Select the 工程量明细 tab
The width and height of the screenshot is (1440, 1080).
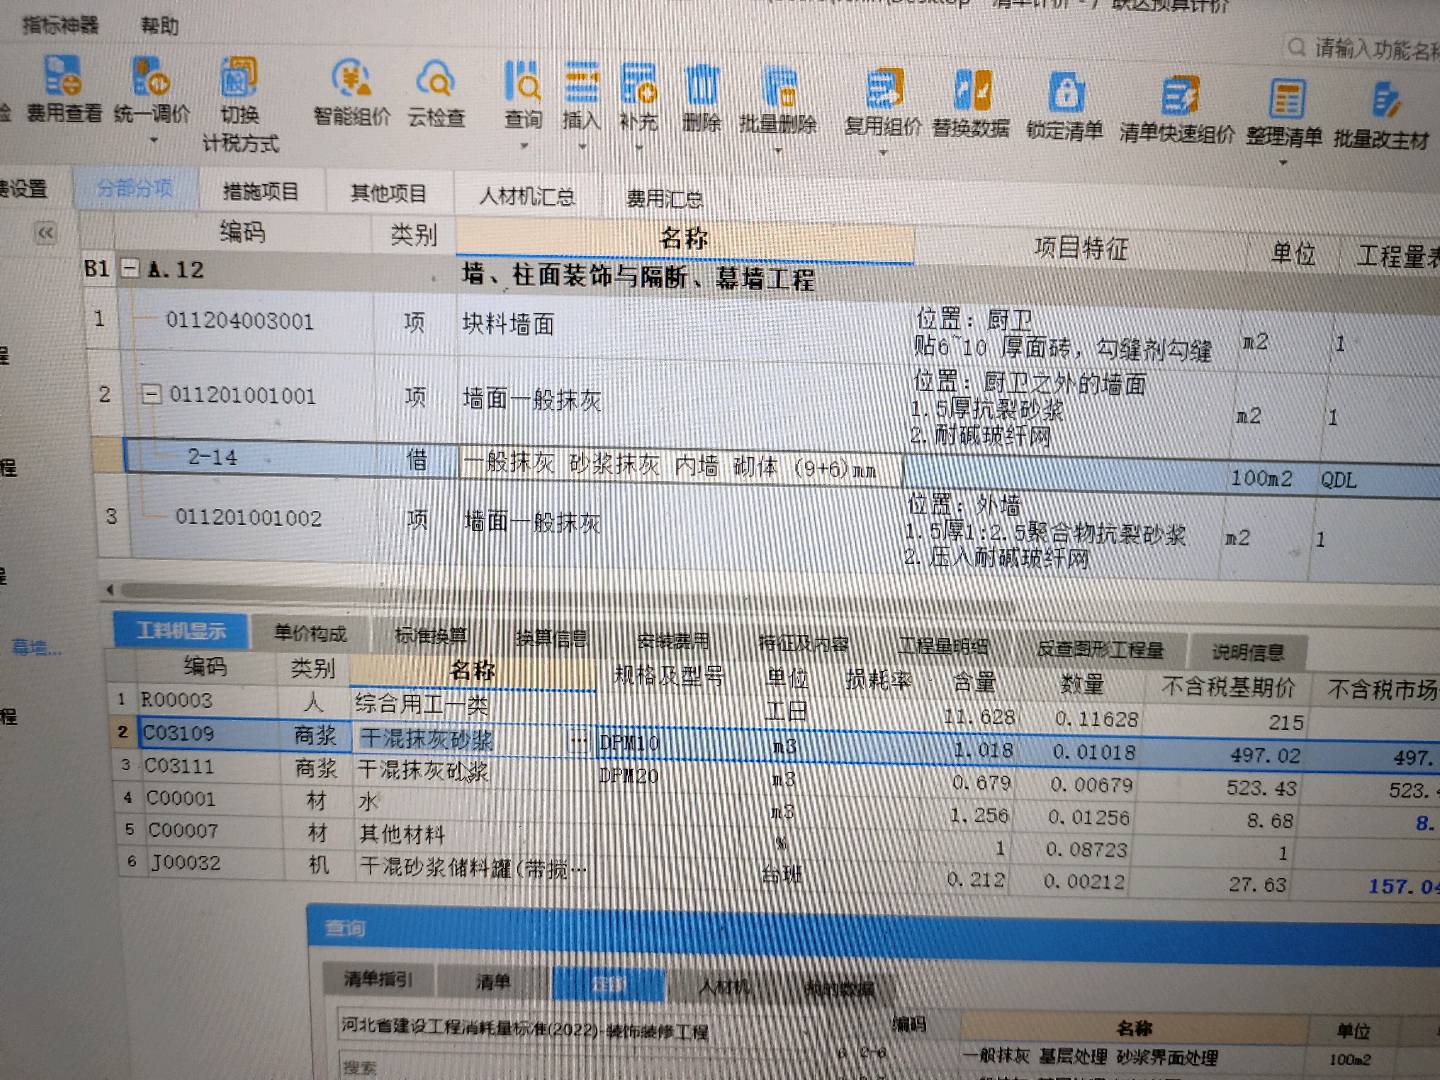click(943, 647)
